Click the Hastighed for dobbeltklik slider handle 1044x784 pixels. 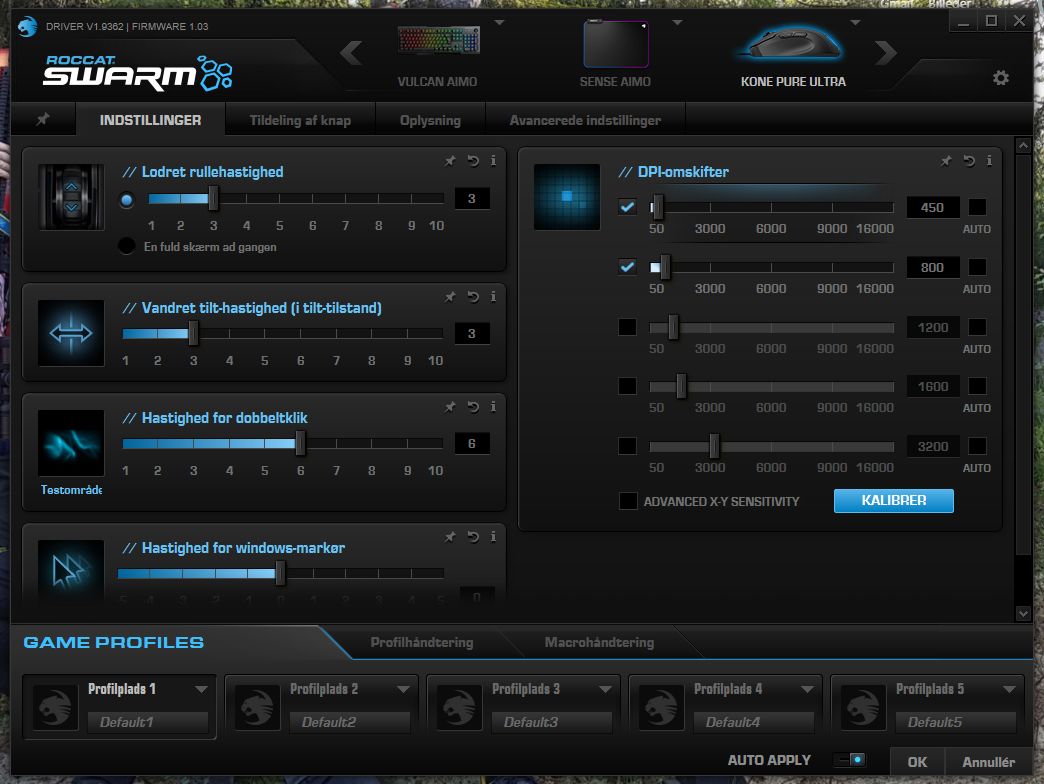(300, 443)
